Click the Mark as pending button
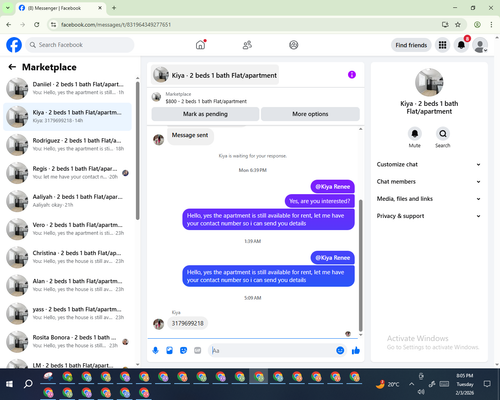 tap(205, 114)
